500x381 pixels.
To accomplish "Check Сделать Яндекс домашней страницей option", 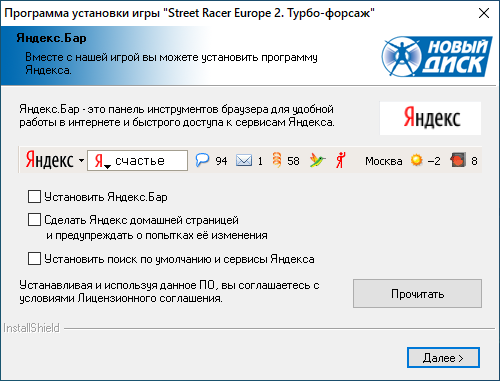I will click(34, 220).
